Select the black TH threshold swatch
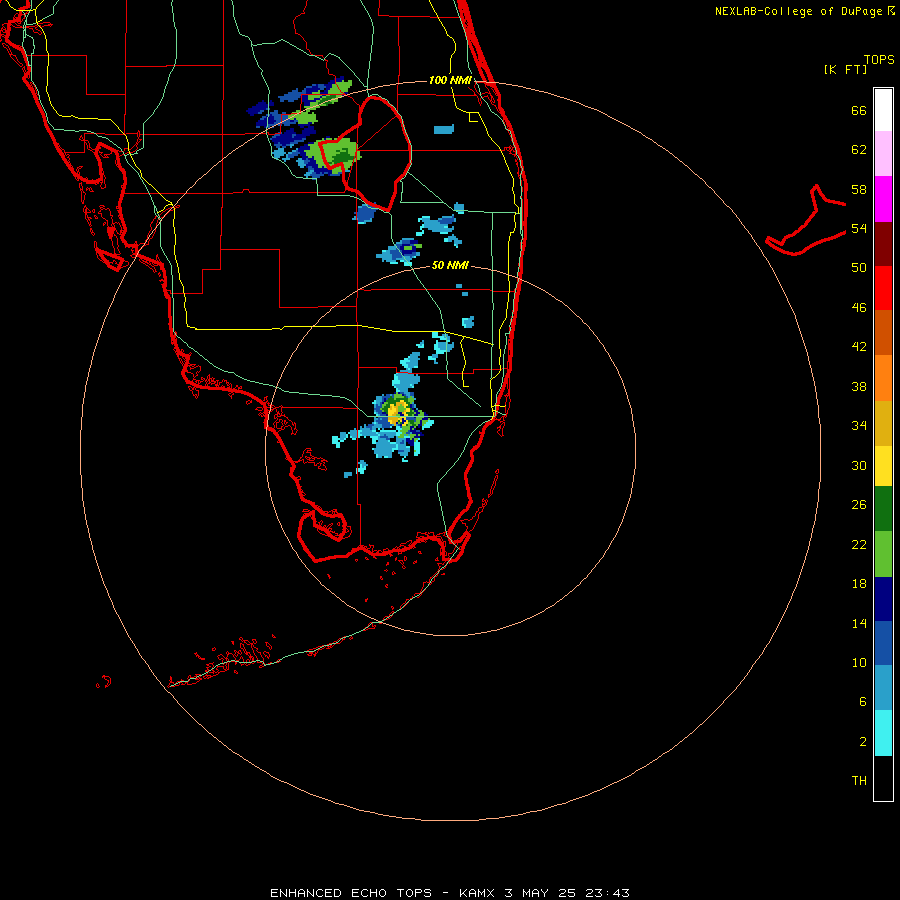Viewport: 900px width, 900px height. tap(883, 778)
